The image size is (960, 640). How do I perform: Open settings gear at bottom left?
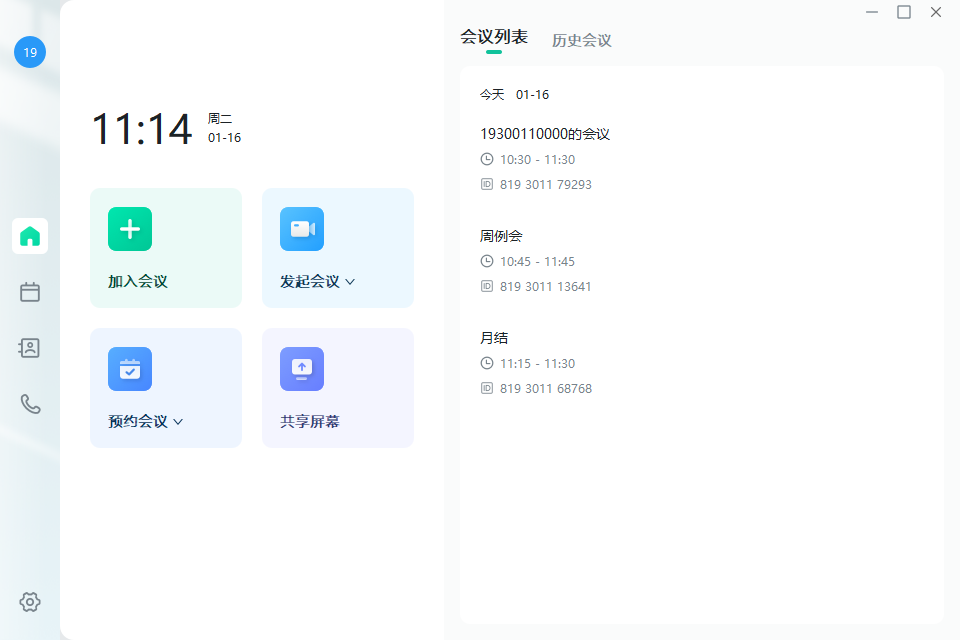tap(30, 602)
